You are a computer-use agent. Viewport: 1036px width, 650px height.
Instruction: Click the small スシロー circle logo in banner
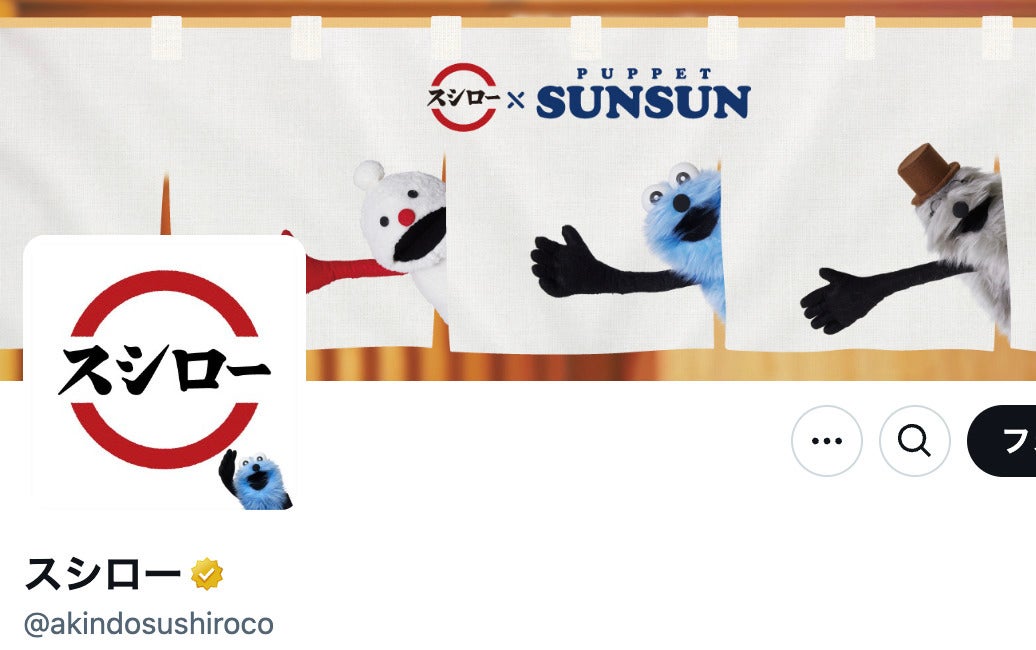pos(463,97)
